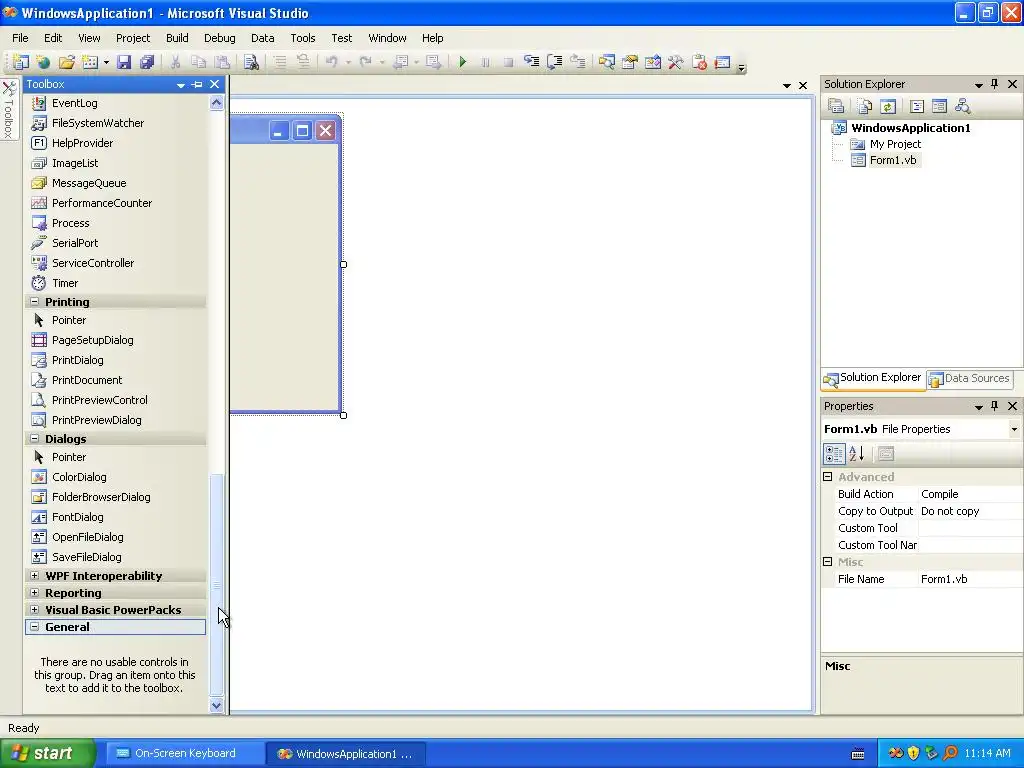Select the WindowsApplication1 project node
The height and width of the screenshot is (768, 1024).
910,127
